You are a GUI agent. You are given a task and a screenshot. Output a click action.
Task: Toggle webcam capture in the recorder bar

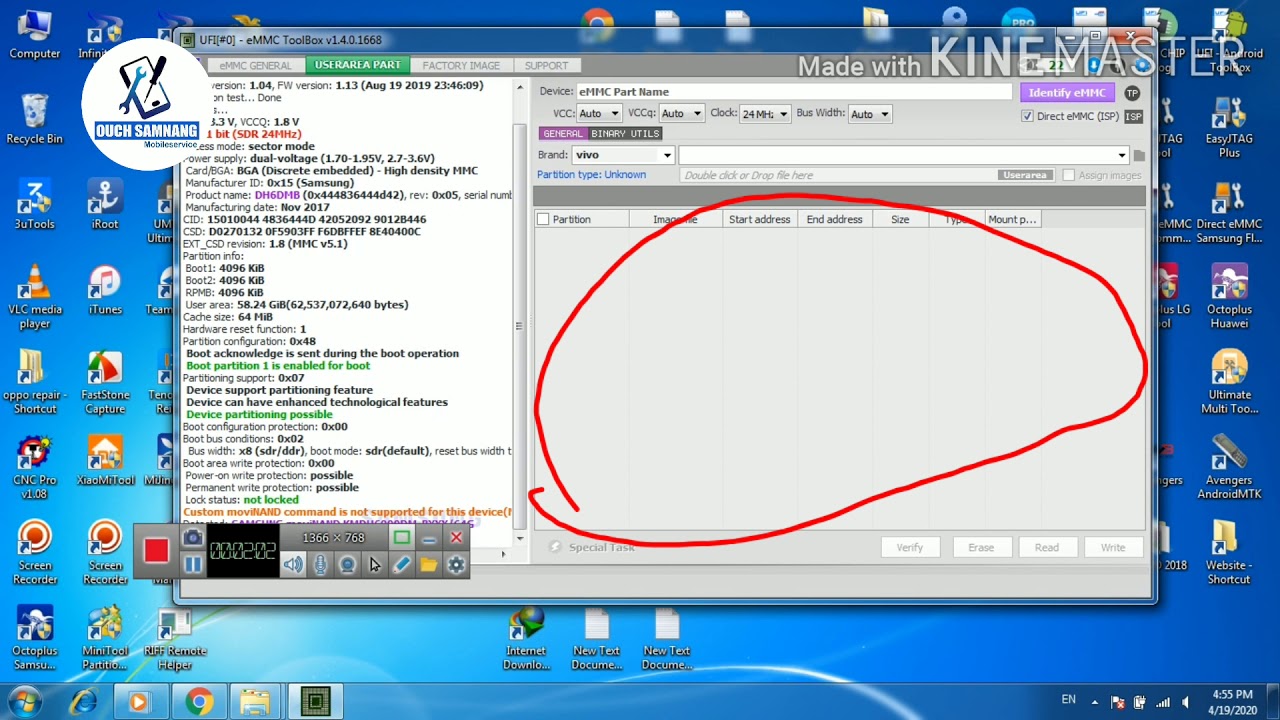tap(347, 565)
